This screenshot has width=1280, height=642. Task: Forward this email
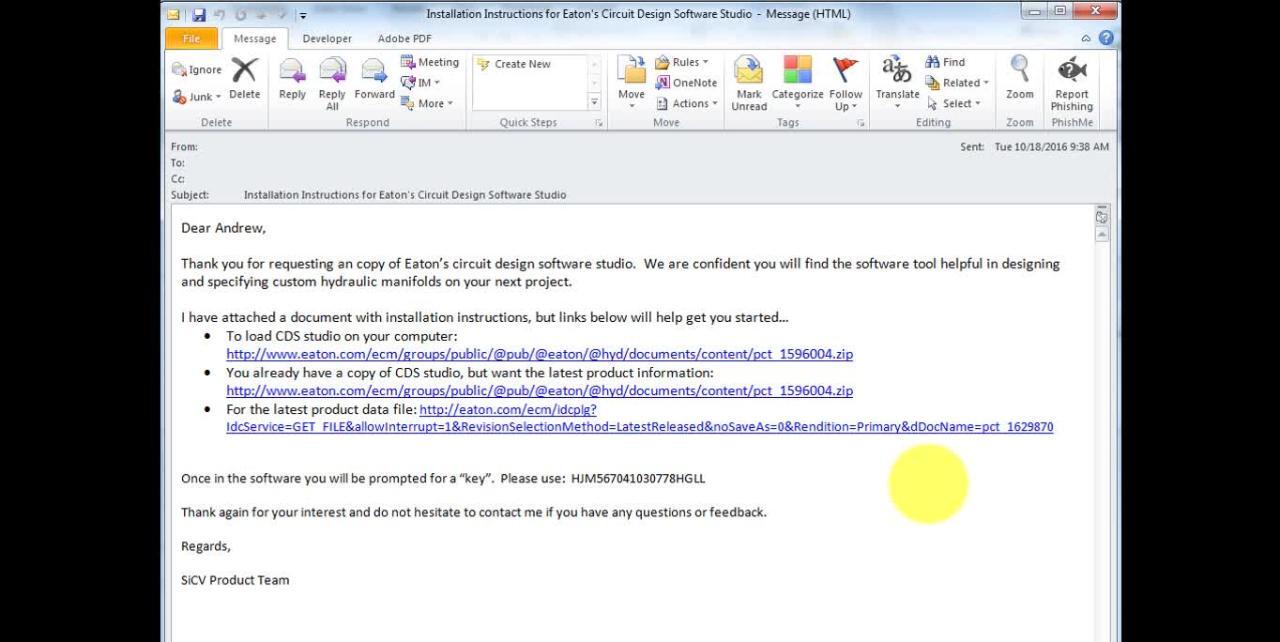374,79
